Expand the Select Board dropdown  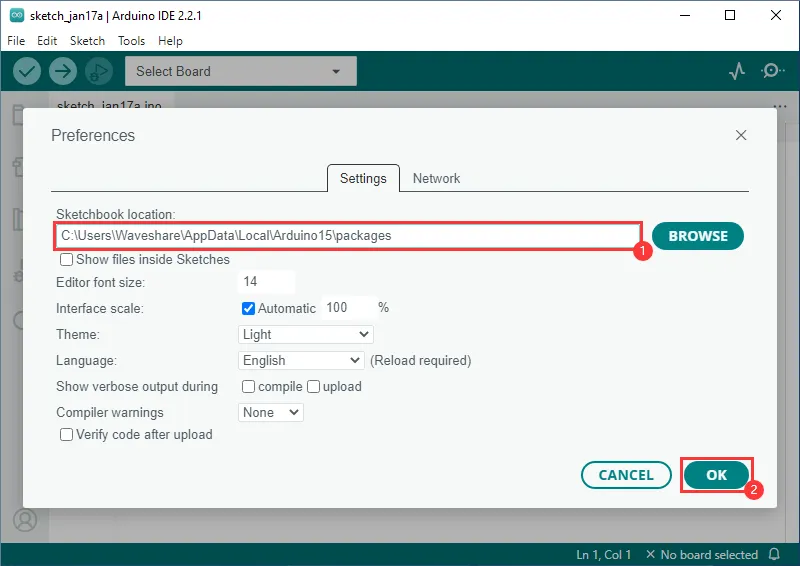(x=240, y=71)
